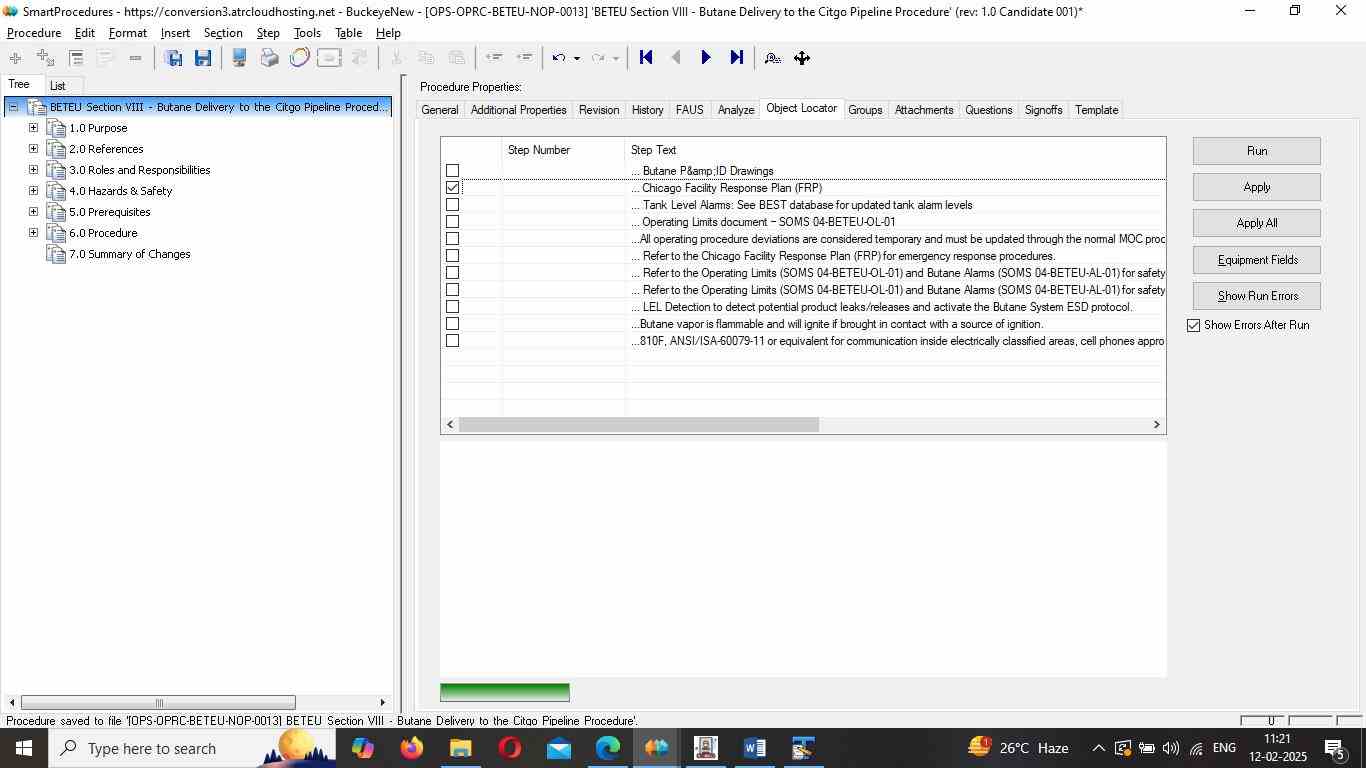Open the Section menu
This screenshot has height=768, width=1366.
click(x=223, y=33)
